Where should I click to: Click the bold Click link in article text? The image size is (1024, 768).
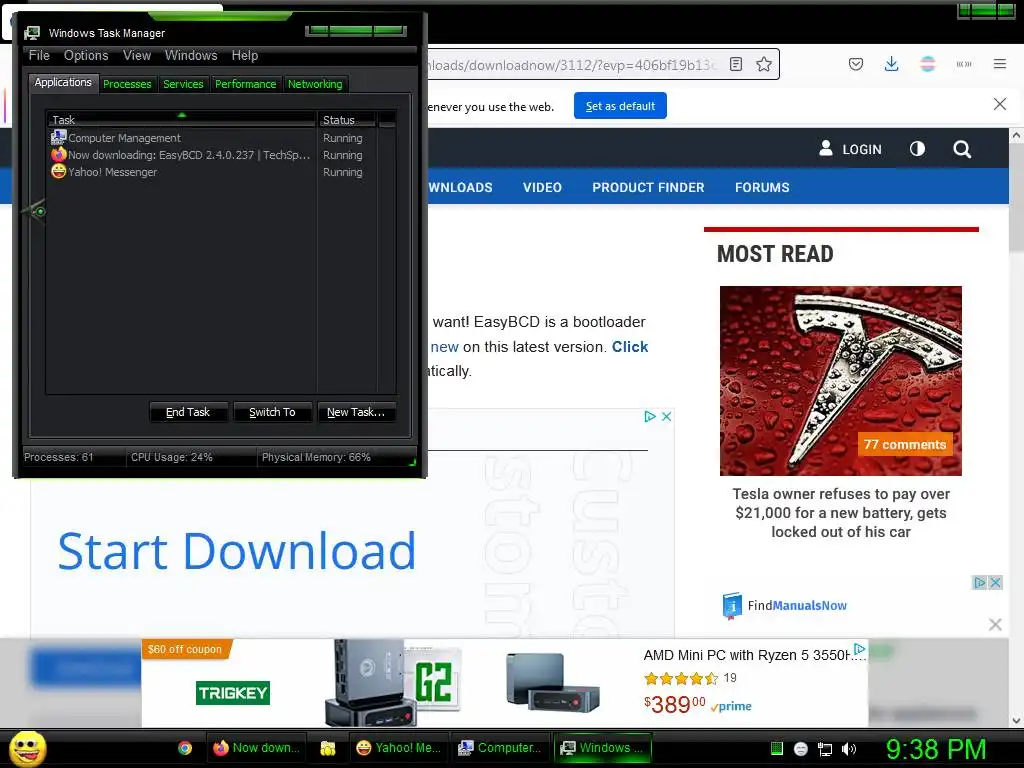pyautogui.click(x=630, y=347)
